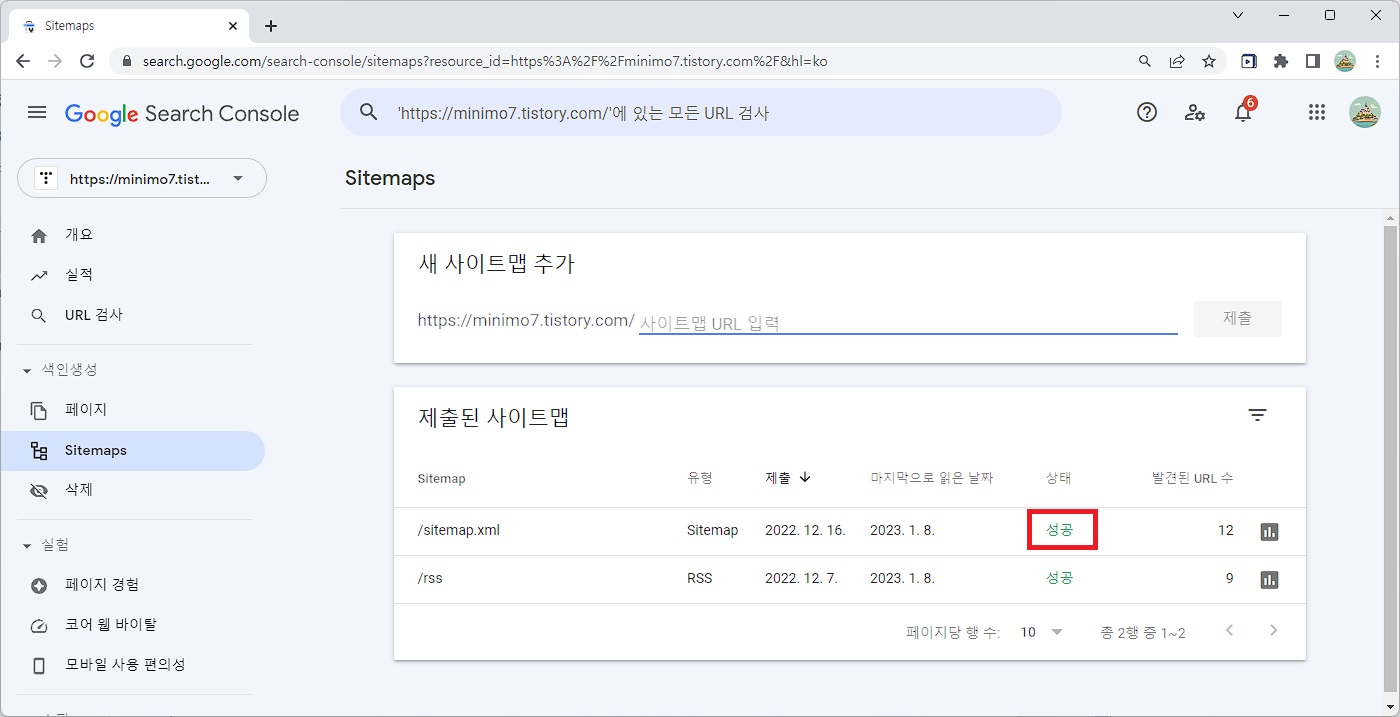Click the 성공 status for /sitemap.xml

pos(1059,530)
